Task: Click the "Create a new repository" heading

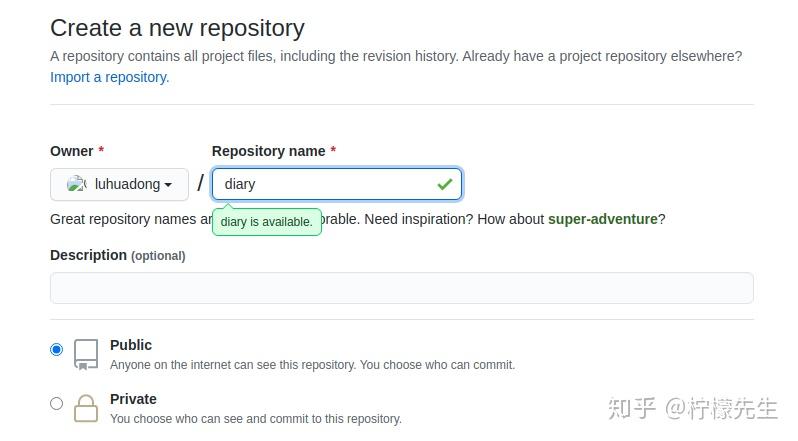Action: pyautogui.click(x=177, y=28)
